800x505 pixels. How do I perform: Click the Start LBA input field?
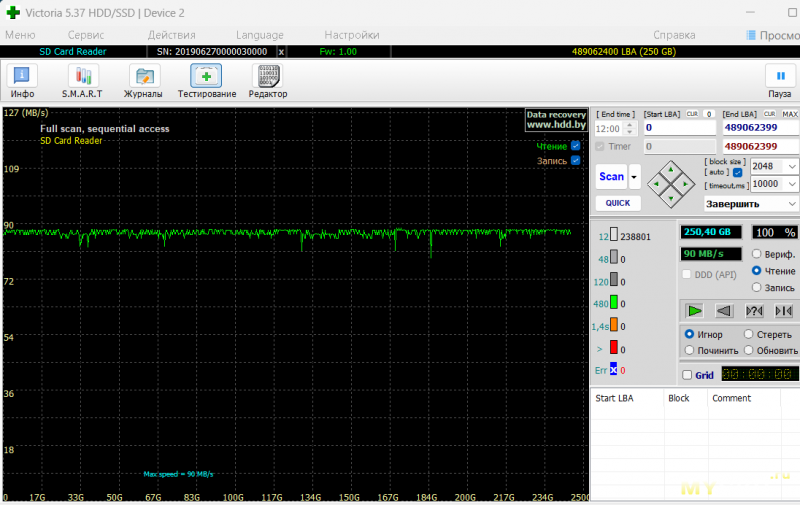tap(680, 128)
